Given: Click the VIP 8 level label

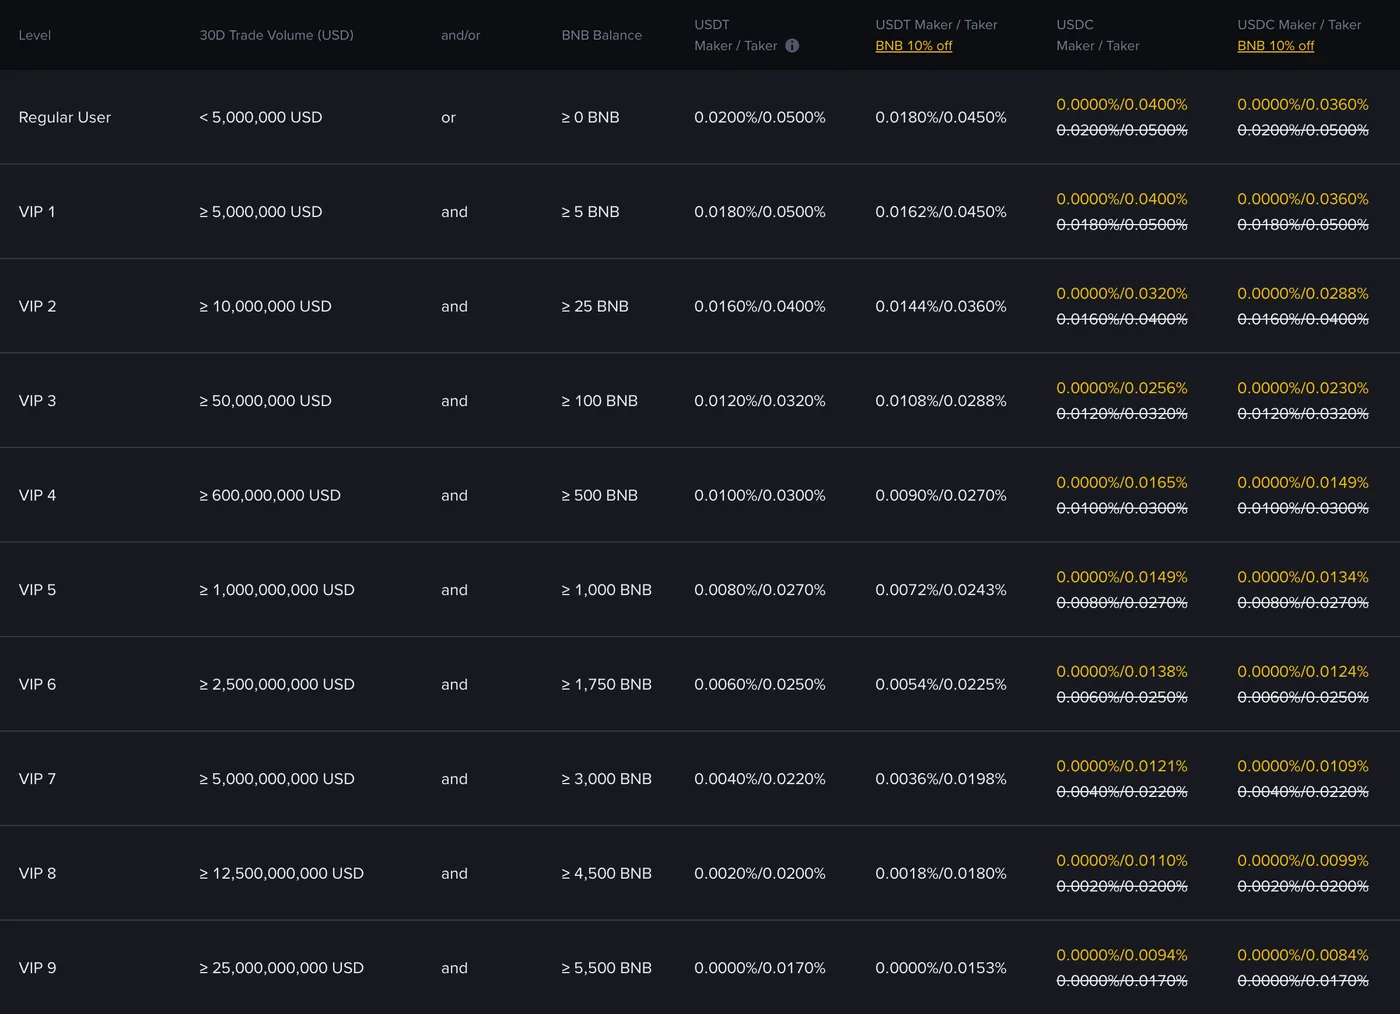Looking at the screenshot, I should tap(37, 873).
